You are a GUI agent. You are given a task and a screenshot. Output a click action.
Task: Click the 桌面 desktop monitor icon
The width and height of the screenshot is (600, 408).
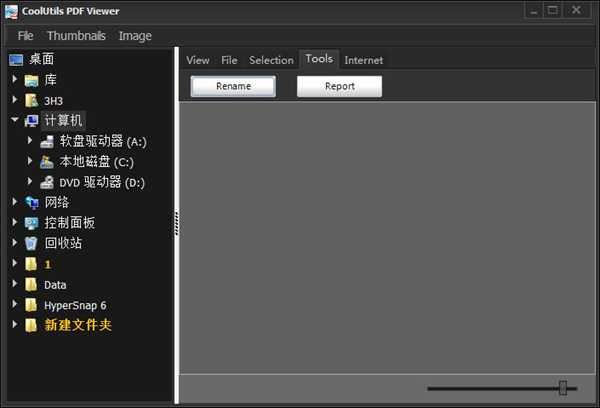(16, 60)
